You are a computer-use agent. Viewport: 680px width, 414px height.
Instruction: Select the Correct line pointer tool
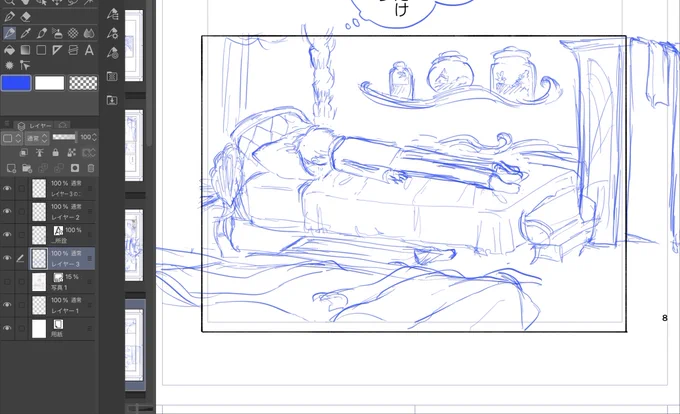click(25, 65)
